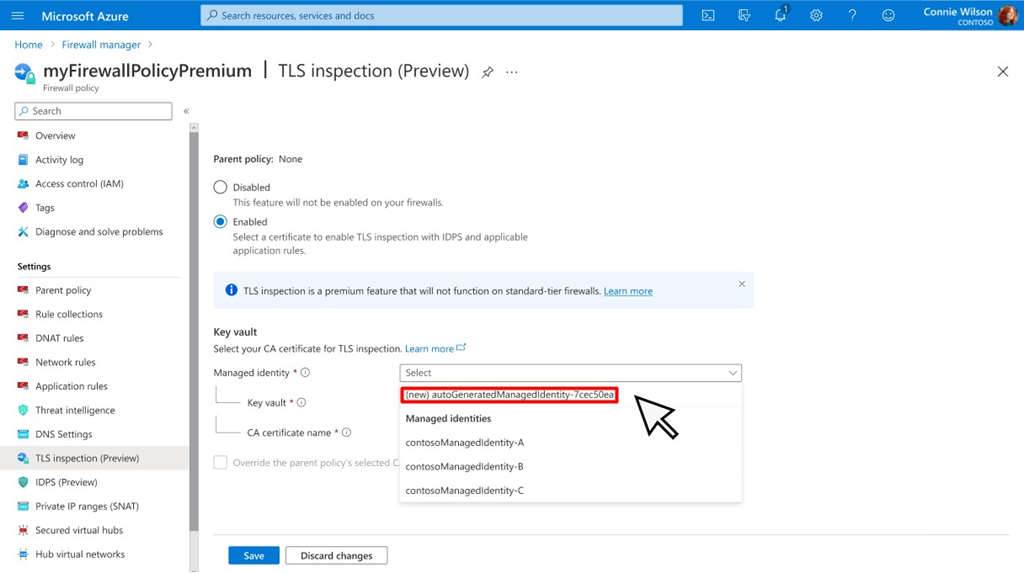Image resolution: width=1024 pixels, height=573 pixels.
Task: Pick contosoManagedIdentity-B from the list
Action: (464, 467)
